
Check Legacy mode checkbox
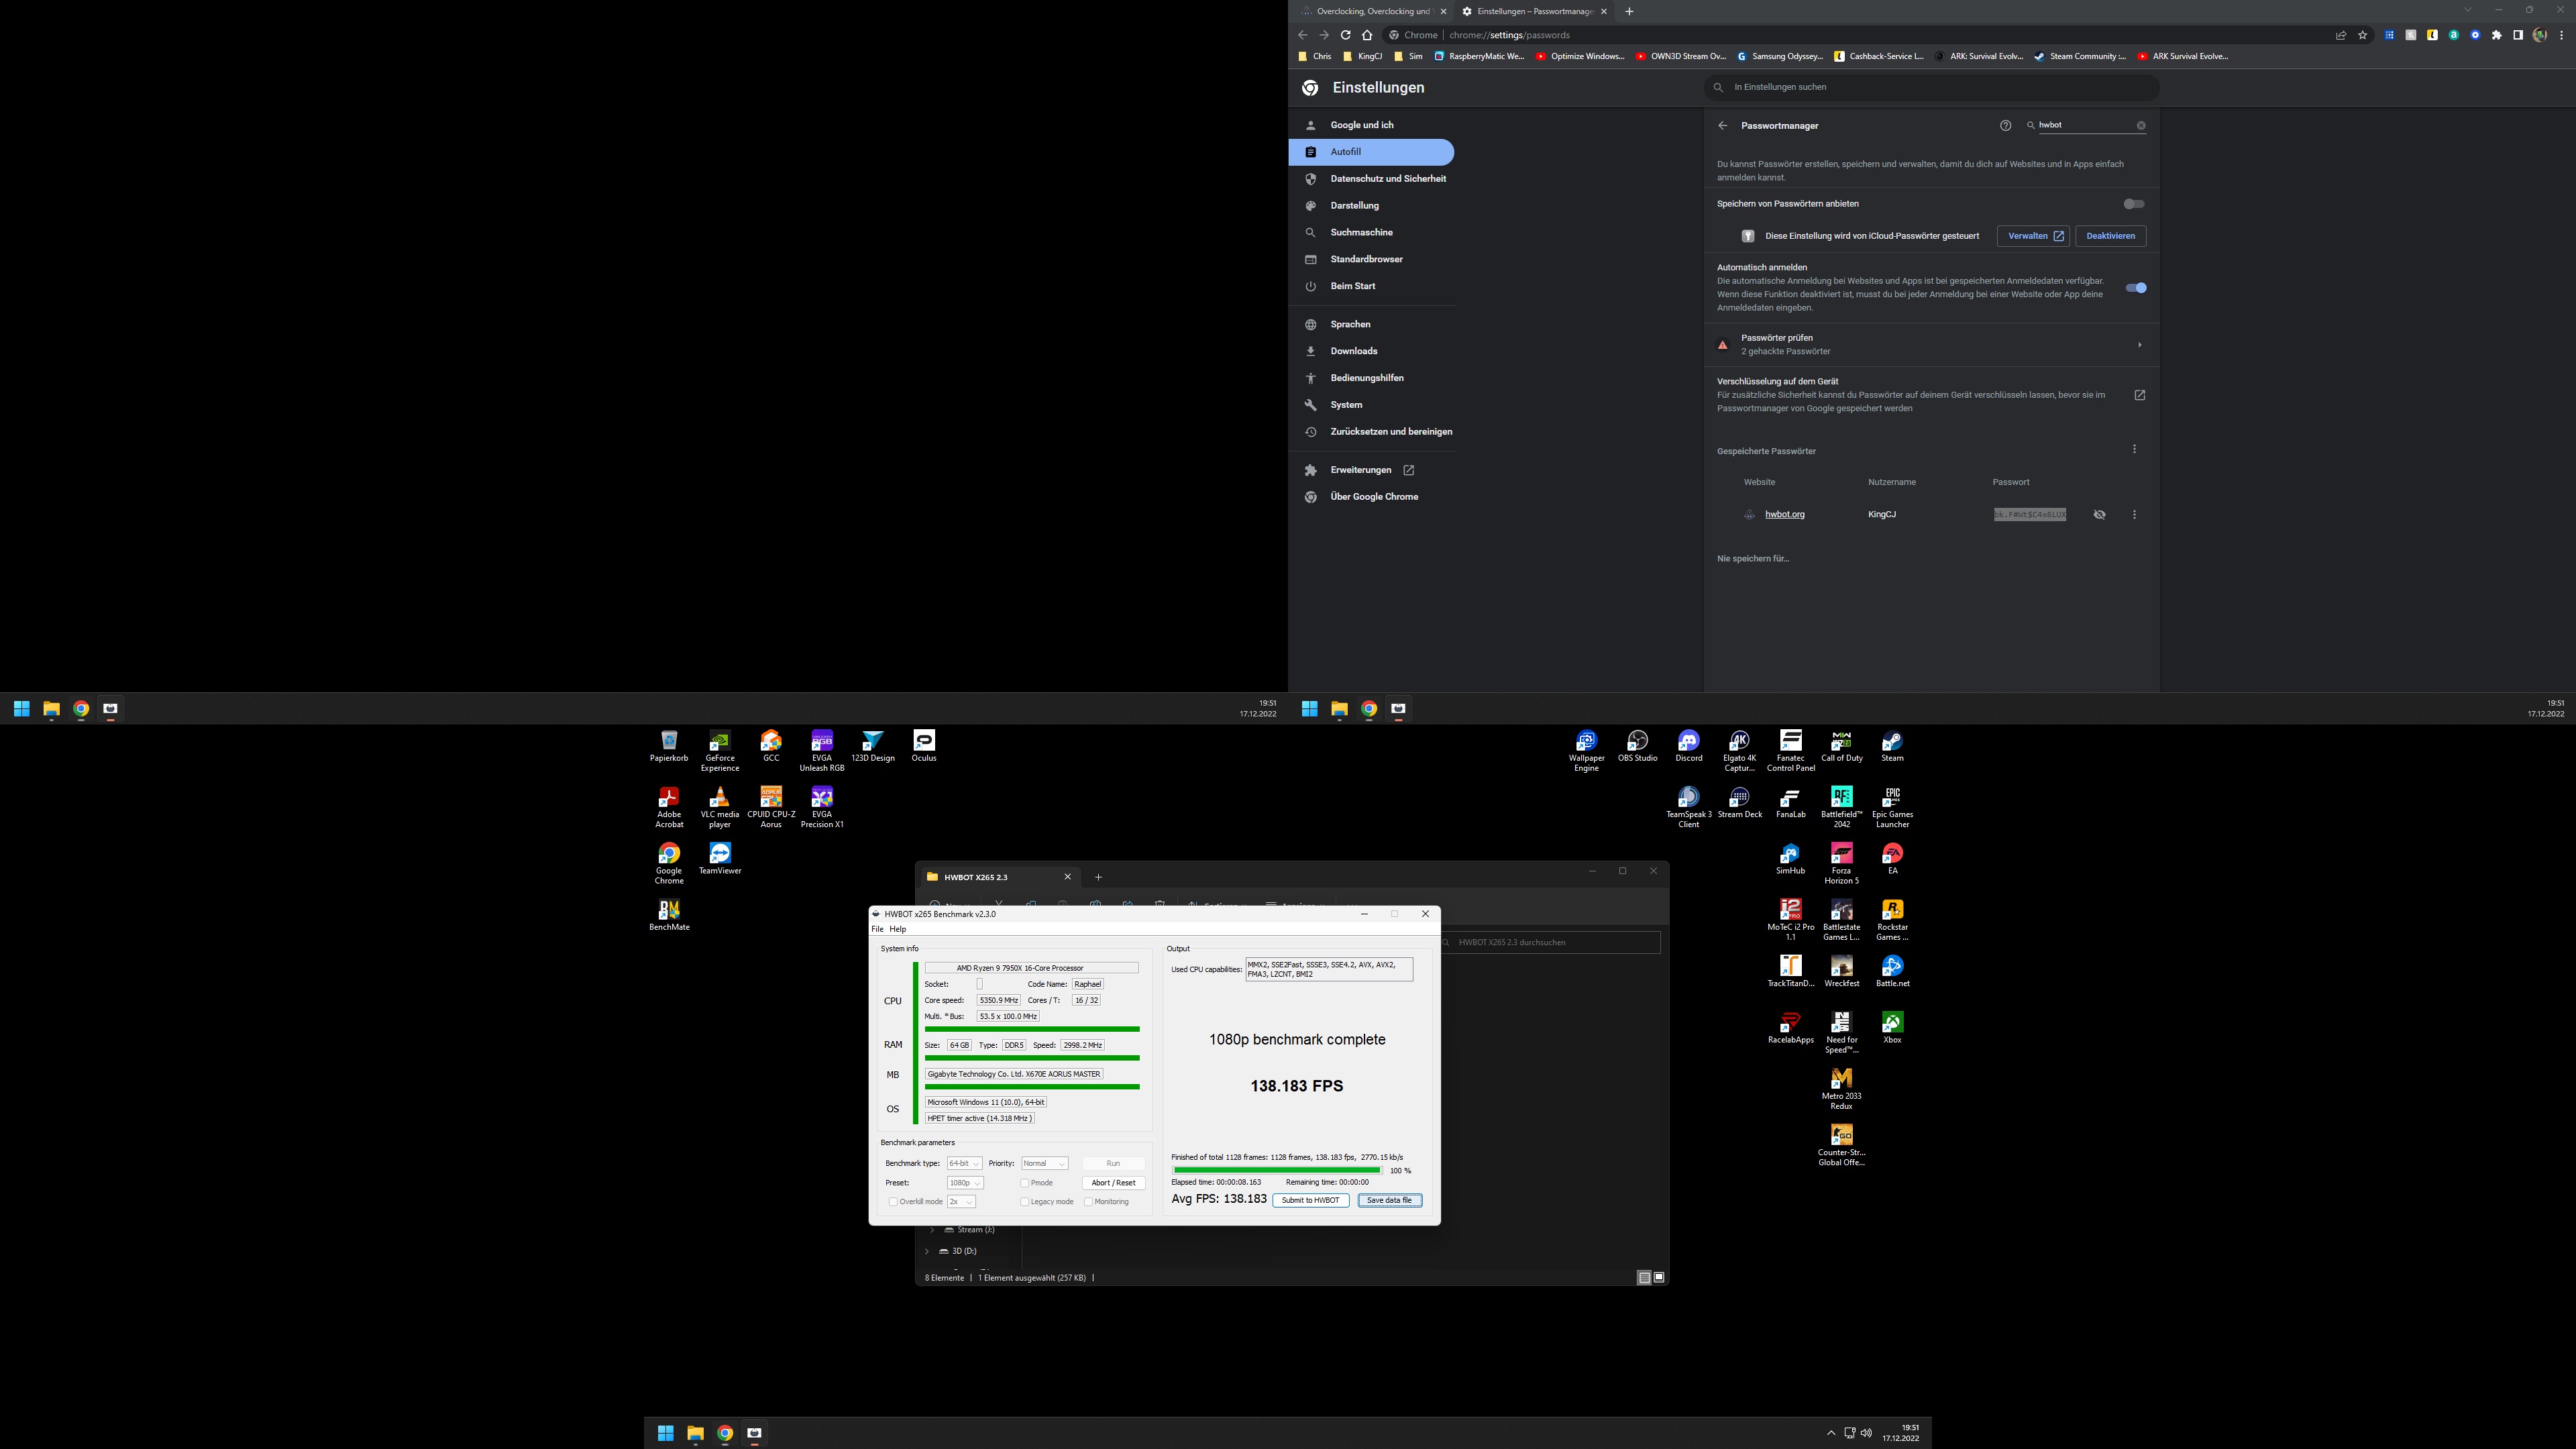tap(1025, 1202)
